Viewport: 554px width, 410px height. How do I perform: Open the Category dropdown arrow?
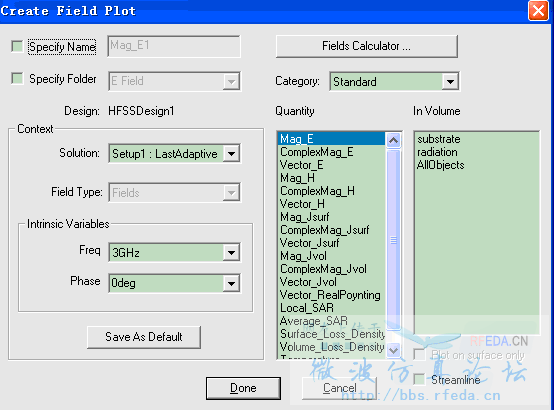coord(450,82)
